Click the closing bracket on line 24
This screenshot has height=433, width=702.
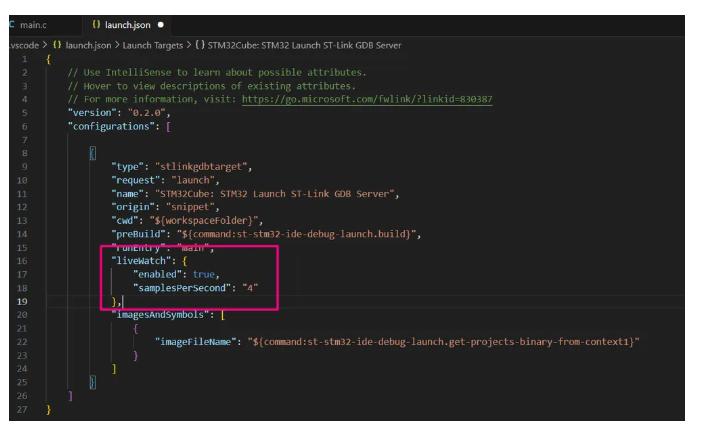(114, 369)
